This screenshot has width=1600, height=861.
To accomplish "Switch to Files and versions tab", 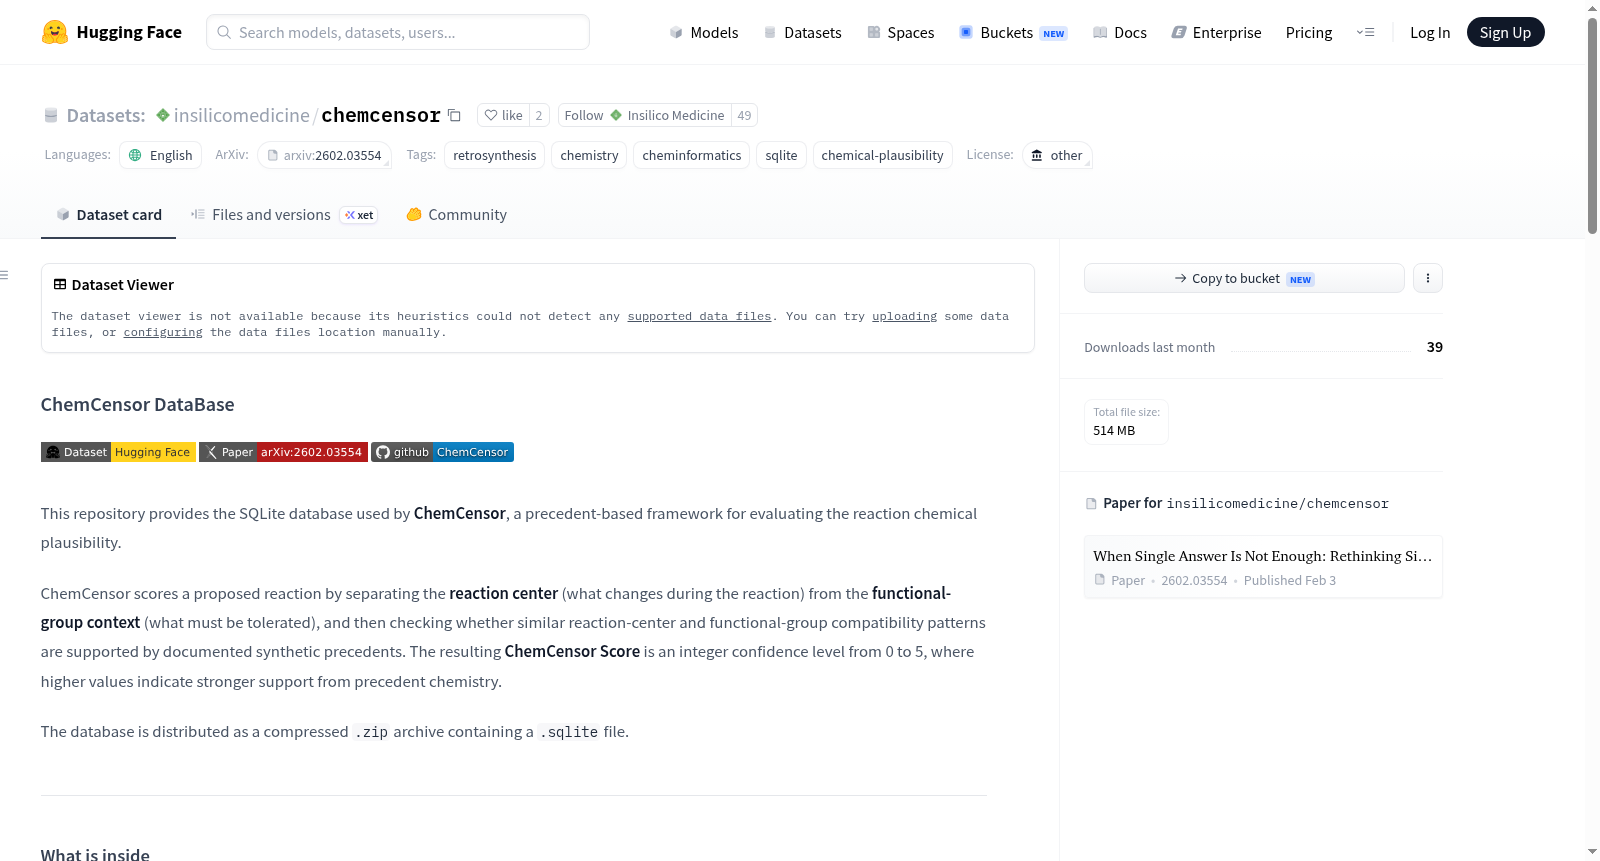I will 284,215.
